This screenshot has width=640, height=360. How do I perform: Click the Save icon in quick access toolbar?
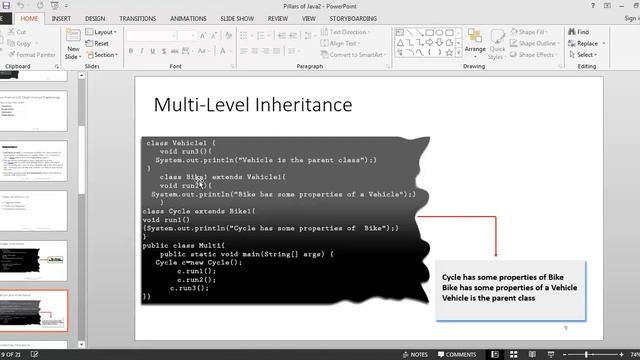pos(6,6)
